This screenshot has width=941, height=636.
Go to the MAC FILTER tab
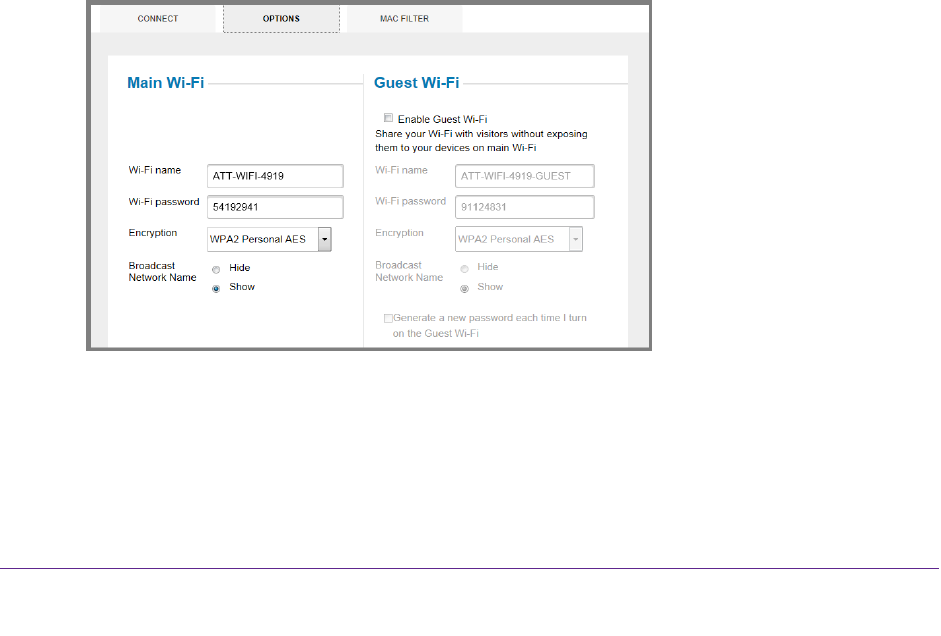(x=404, y=19)
